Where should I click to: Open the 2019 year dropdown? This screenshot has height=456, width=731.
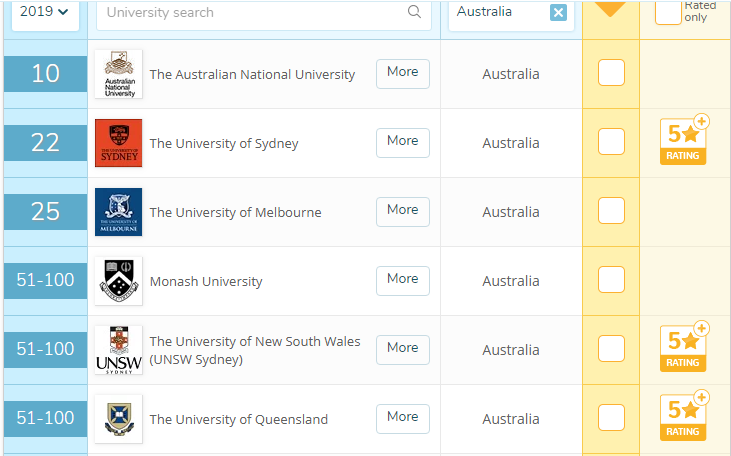(x=45, y=13)
